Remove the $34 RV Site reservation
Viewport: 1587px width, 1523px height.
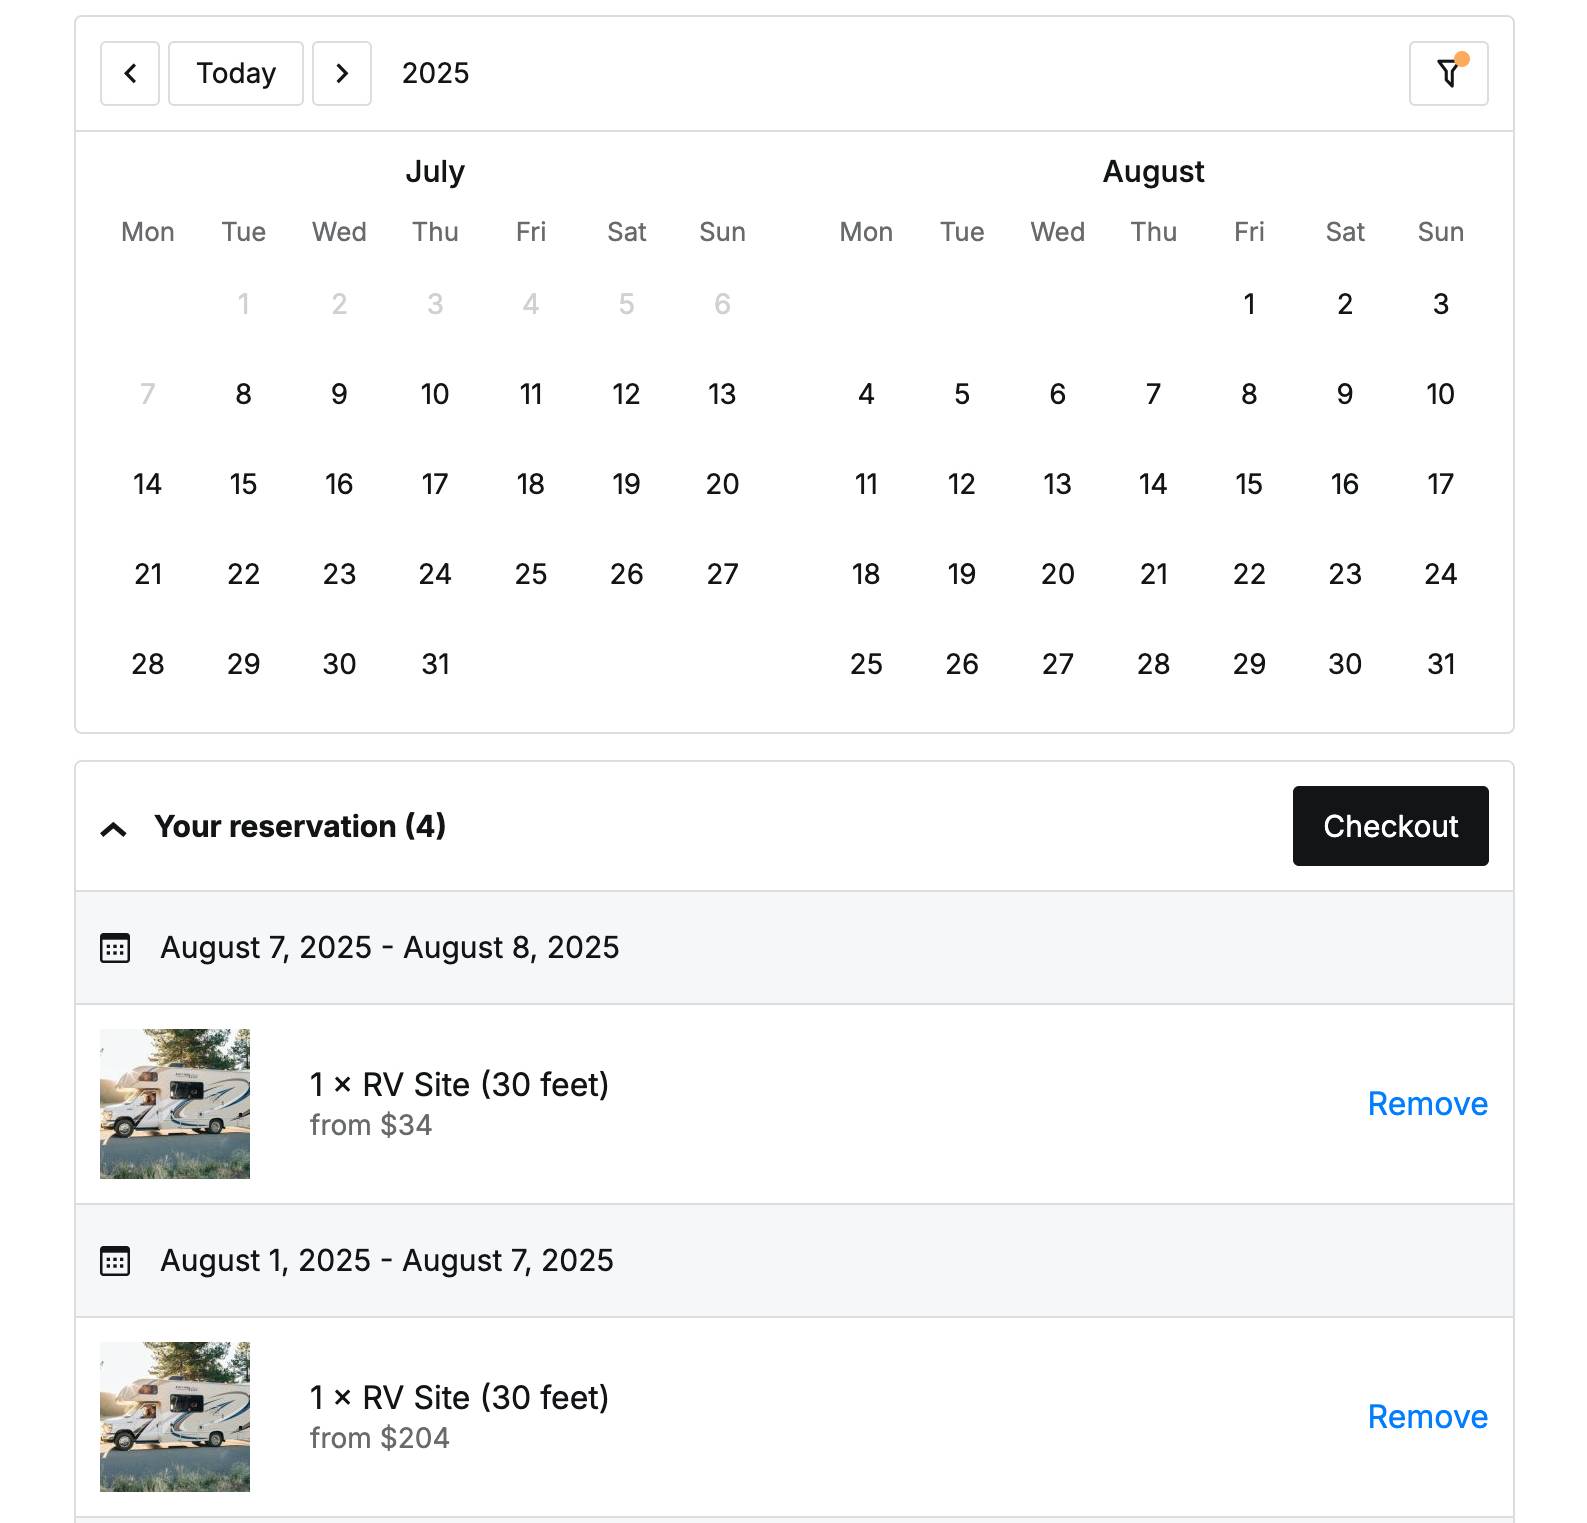(1427, 1104)
